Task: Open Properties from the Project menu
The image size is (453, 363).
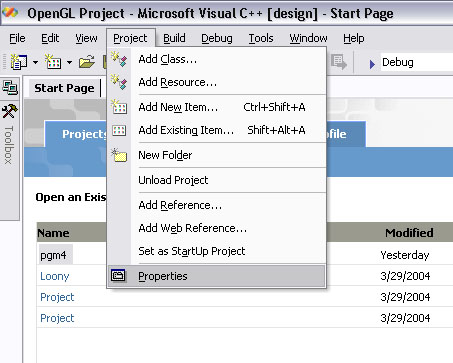Action: (217, 276)
